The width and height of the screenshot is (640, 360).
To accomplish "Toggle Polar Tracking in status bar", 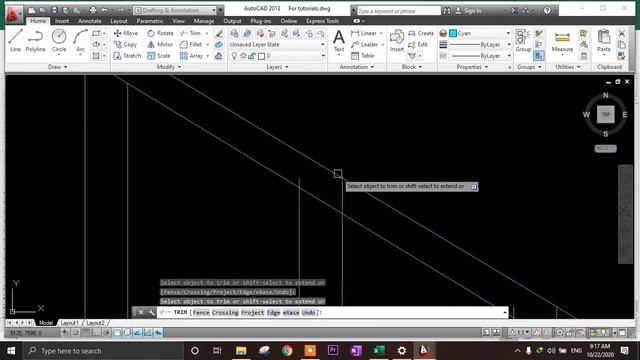I will click(x=107, y=333).
